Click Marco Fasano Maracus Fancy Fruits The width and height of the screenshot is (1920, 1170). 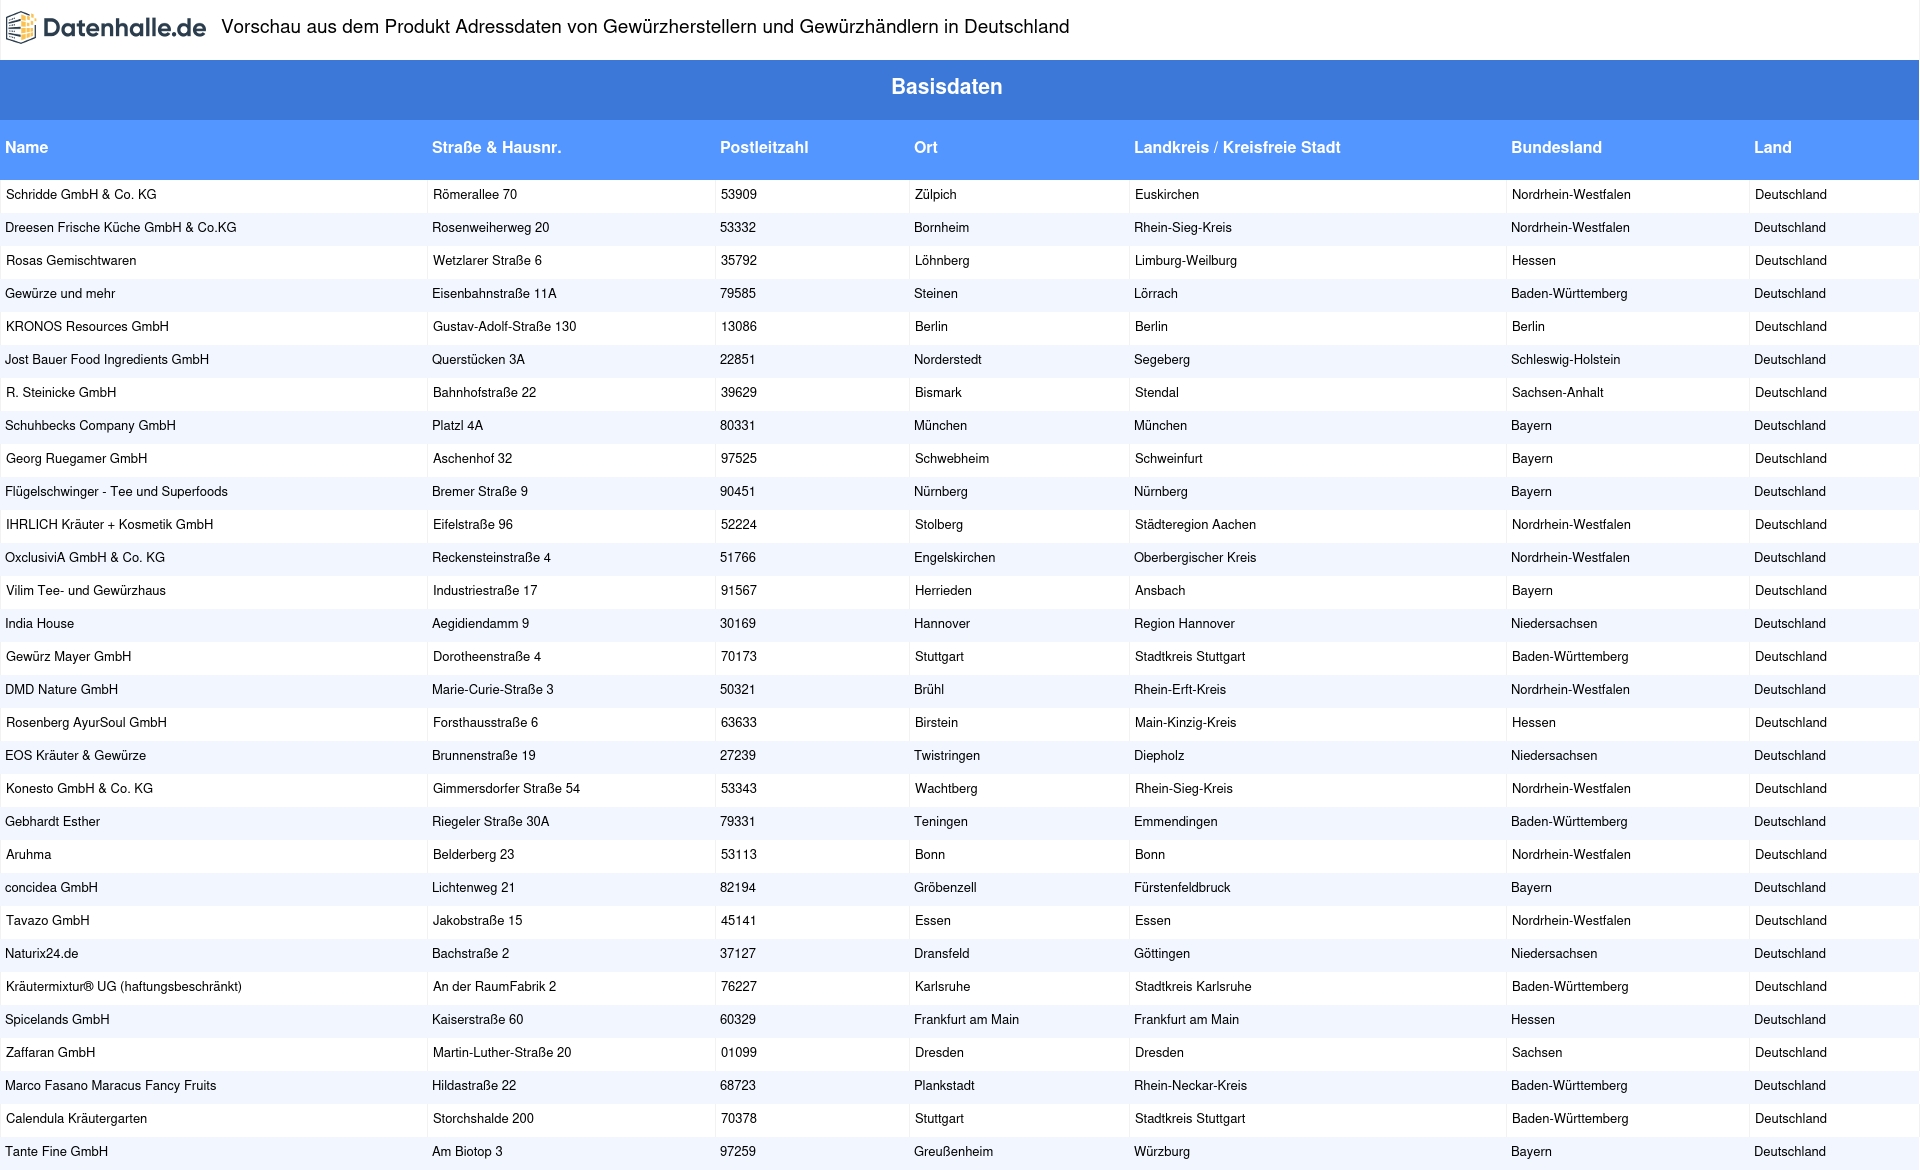[110, 1086]
